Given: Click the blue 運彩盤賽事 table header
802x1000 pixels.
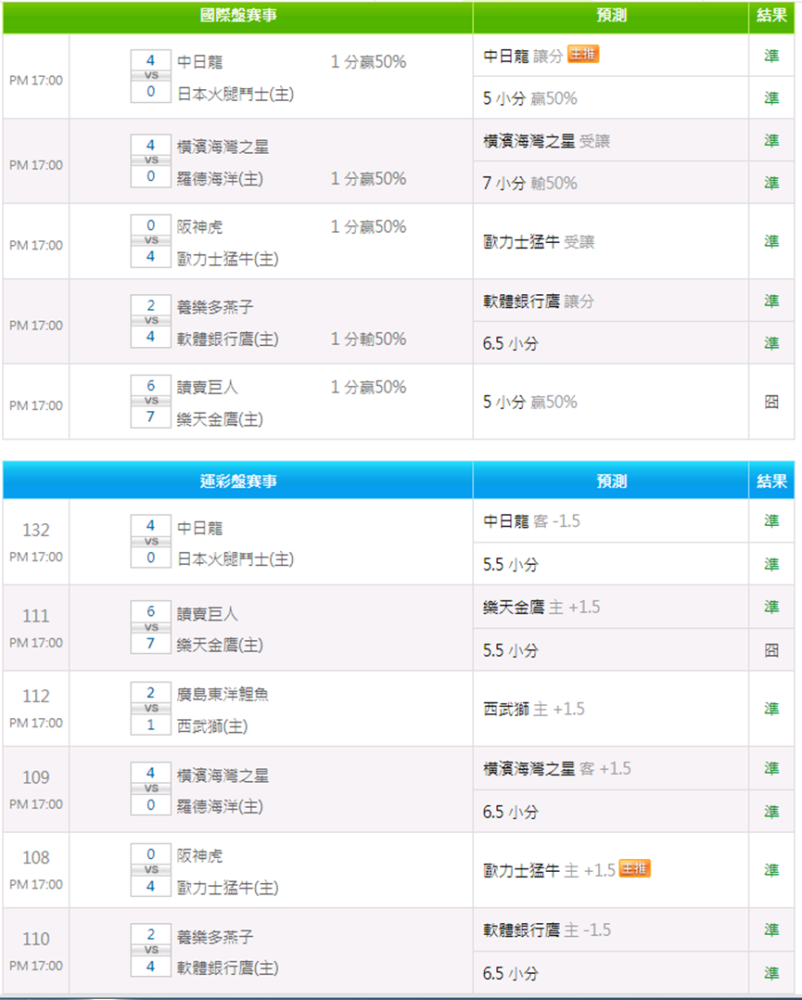Looking at the screenshot, I should [238, 481].
